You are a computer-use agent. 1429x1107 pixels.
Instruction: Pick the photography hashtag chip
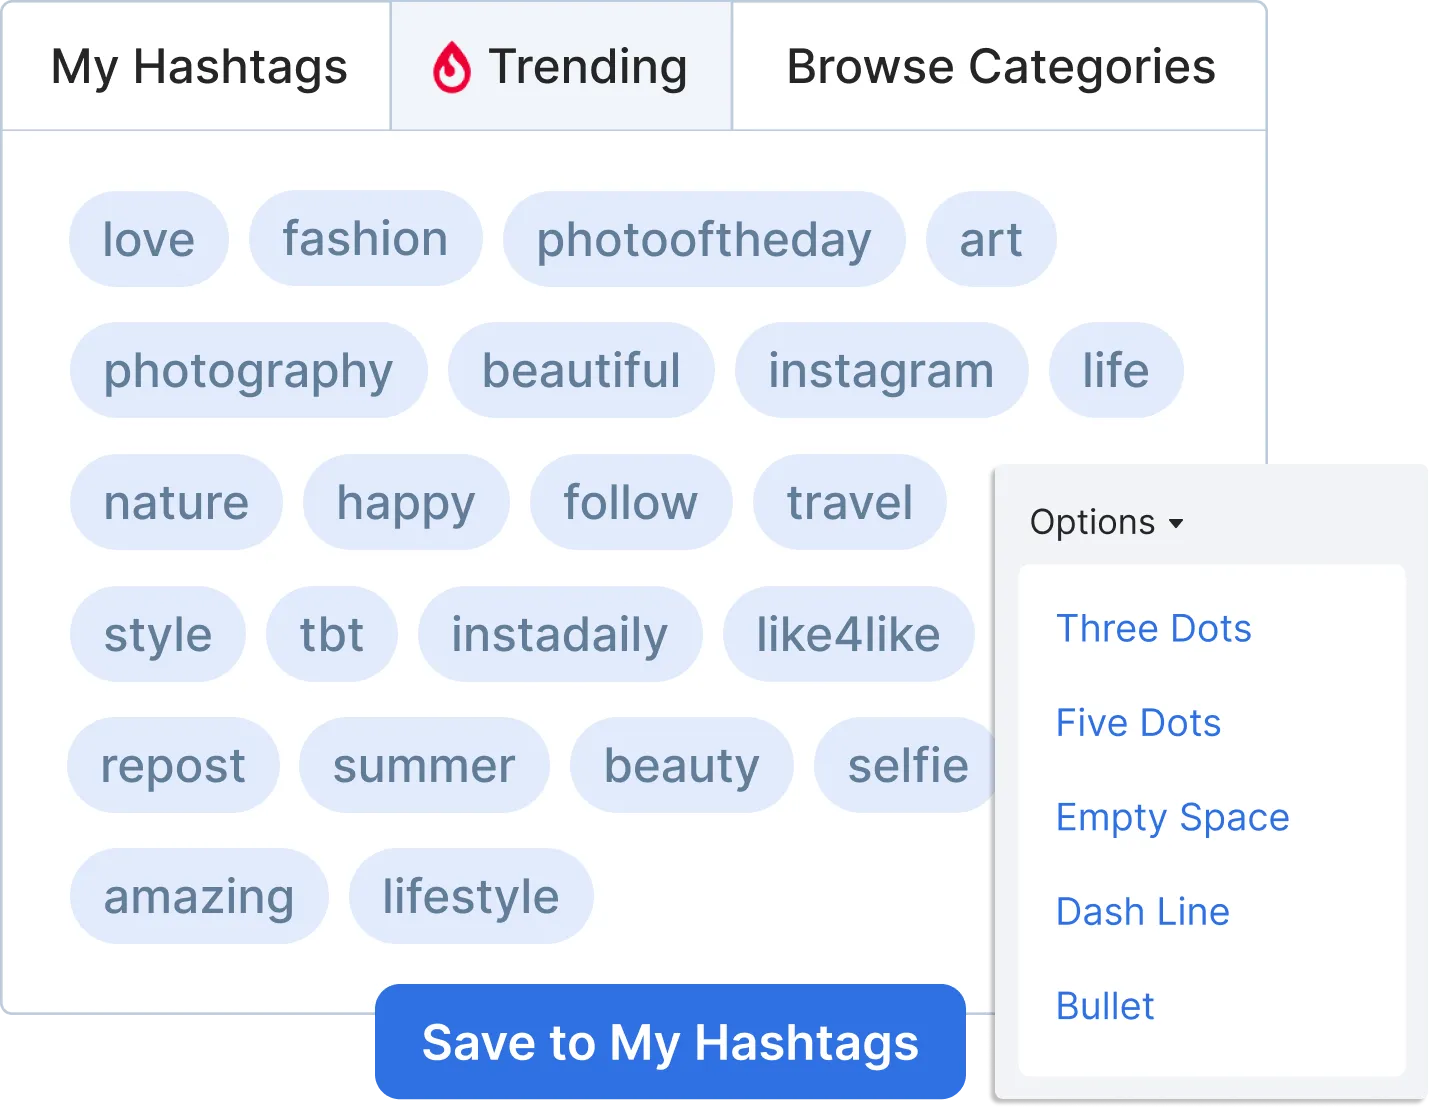click(249, 370)
